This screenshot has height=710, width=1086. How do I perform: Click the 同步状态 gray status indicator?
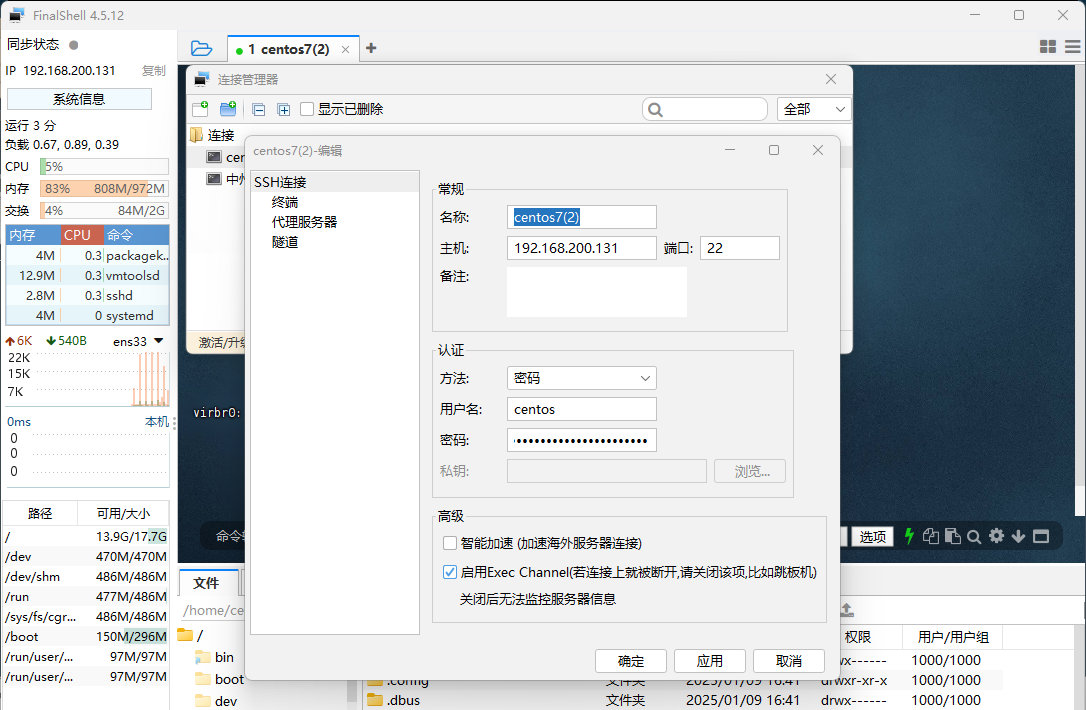click(73, 45)
